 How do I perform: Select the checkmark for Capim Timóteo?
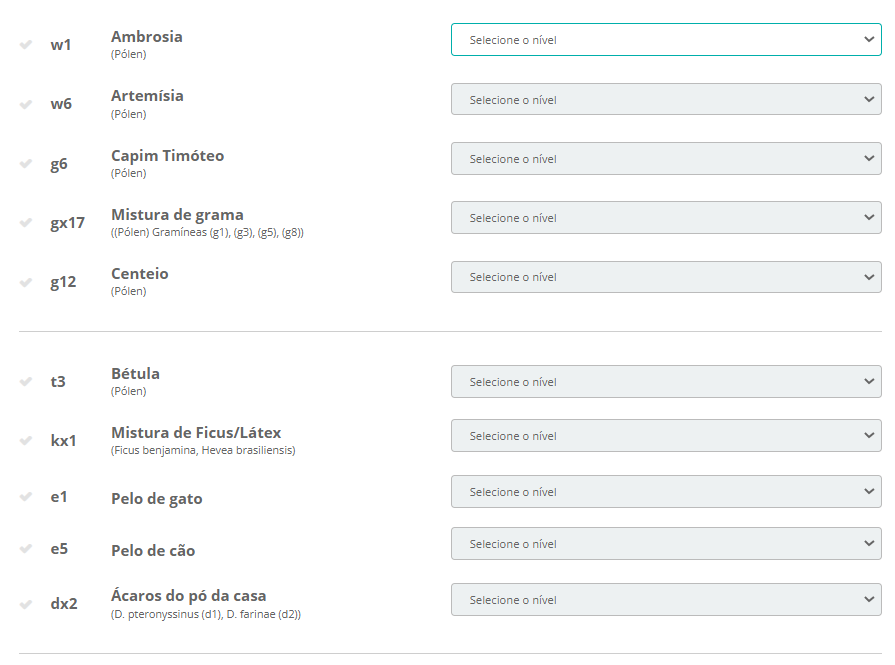tap(26, 164)
